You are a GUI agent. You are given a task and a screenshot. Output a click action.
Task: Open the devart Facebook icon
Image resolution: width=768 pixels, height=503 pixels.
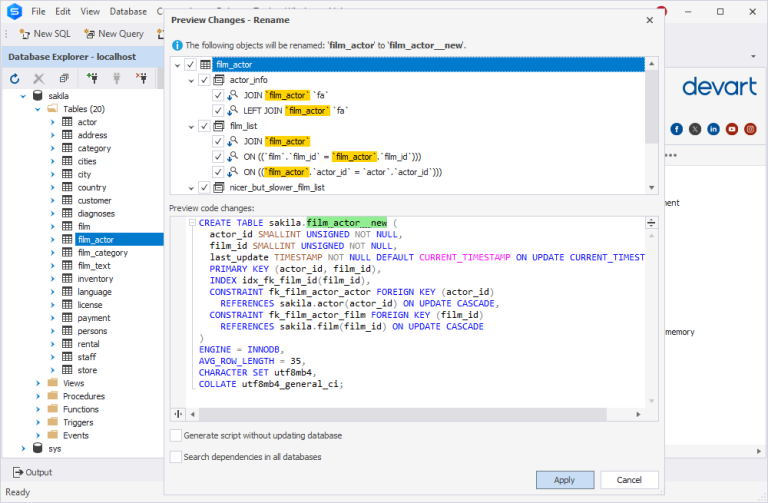(677, 129)
